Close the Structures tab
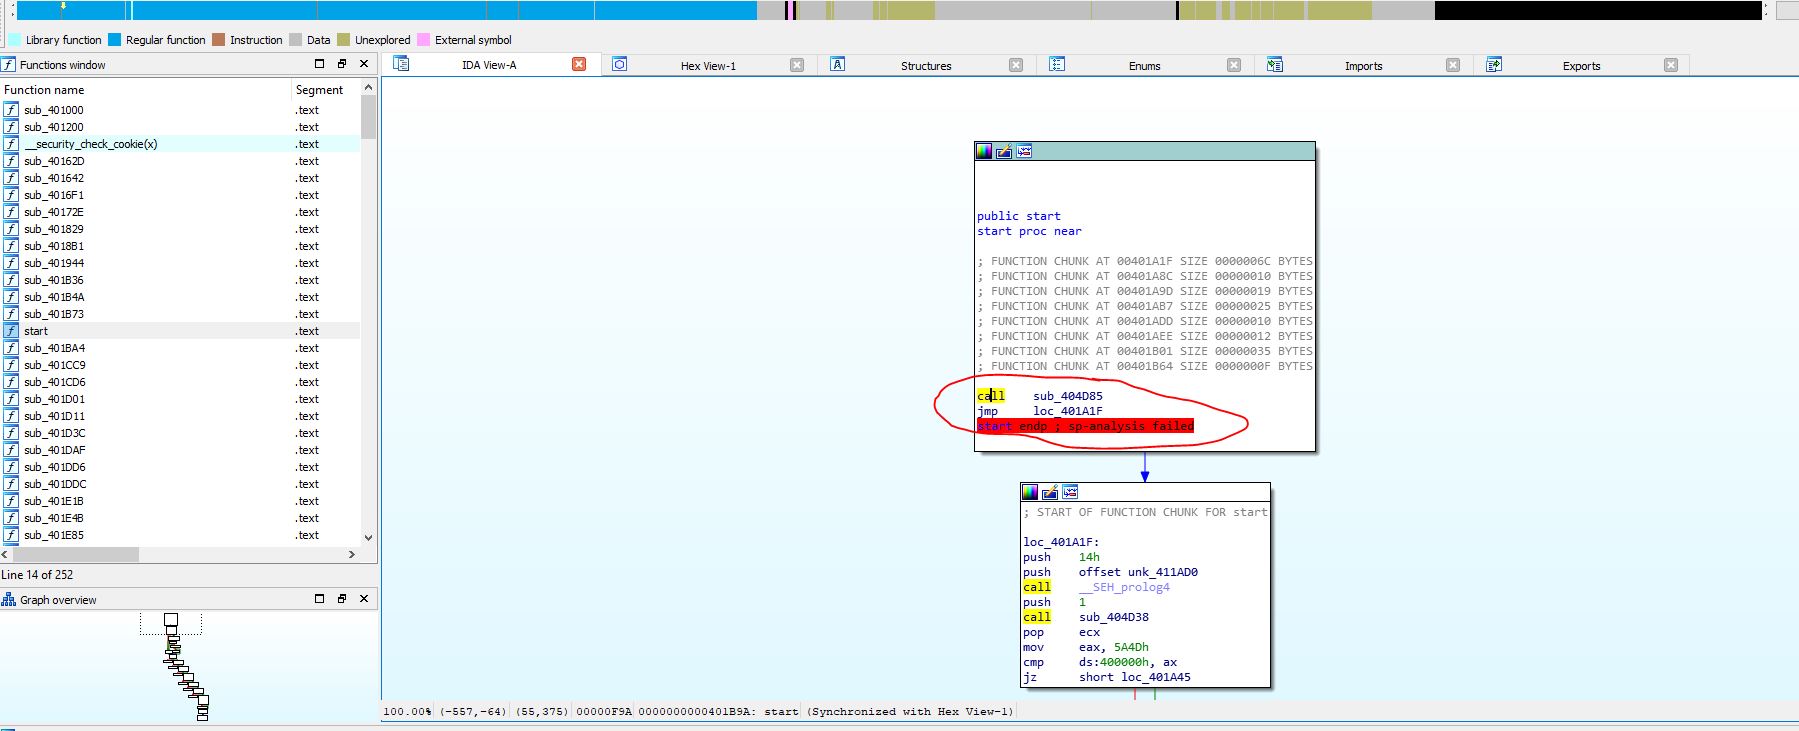The width and height of the screenshot is (1799, 731). 1016,65
